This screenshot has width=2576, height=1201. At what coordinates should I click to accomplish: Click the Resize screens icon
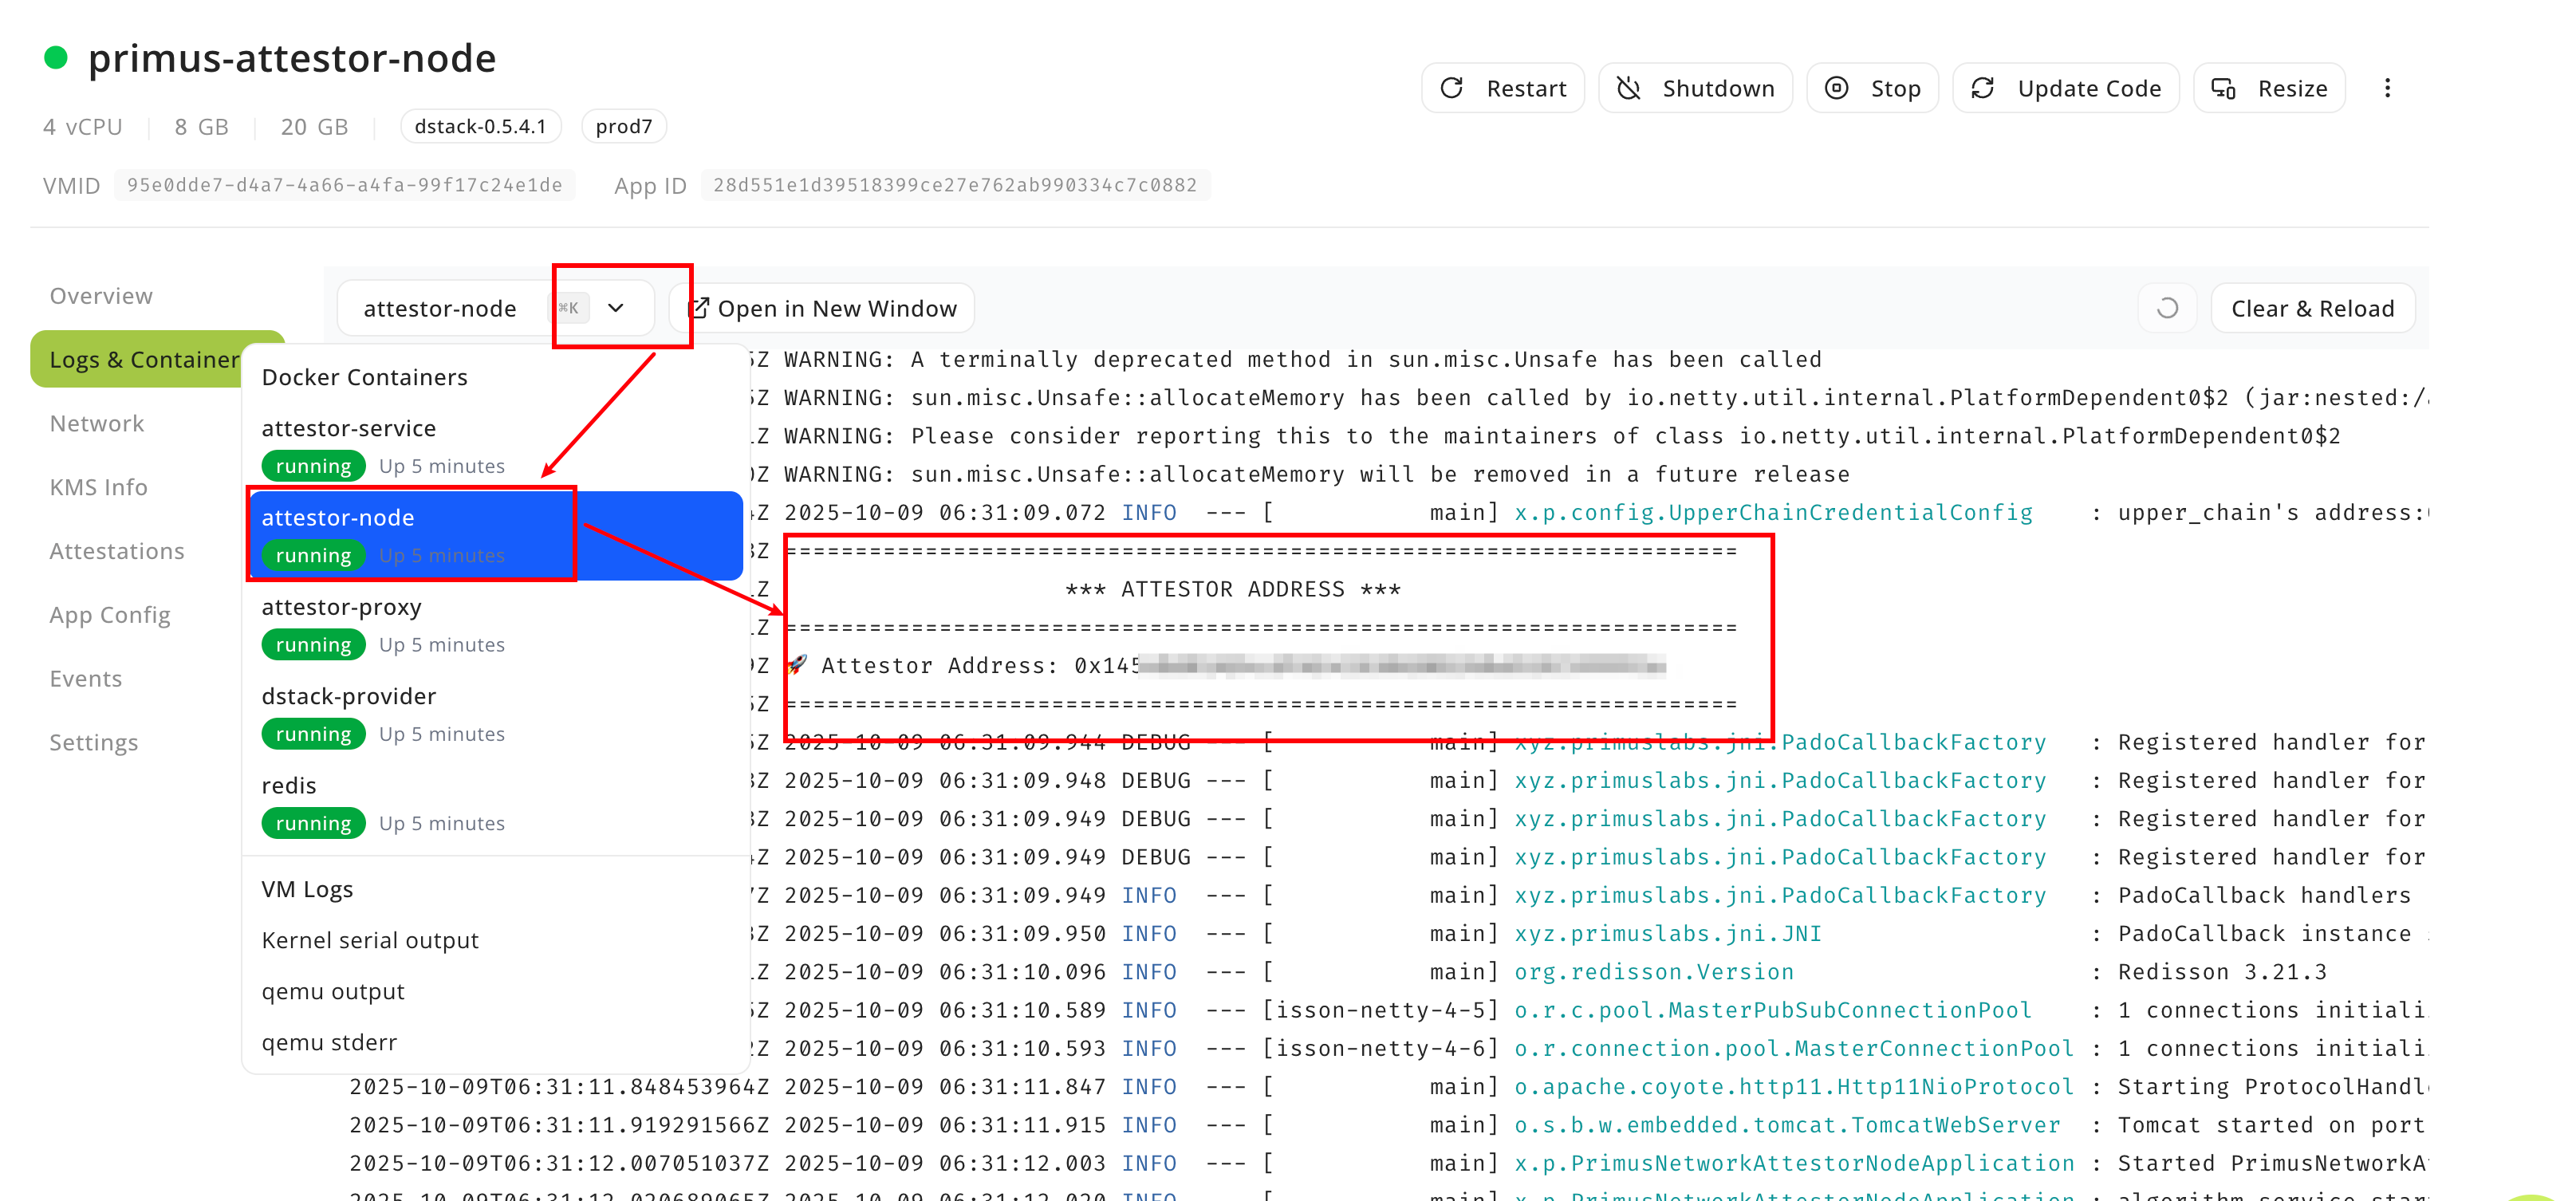click(2223, 88)
